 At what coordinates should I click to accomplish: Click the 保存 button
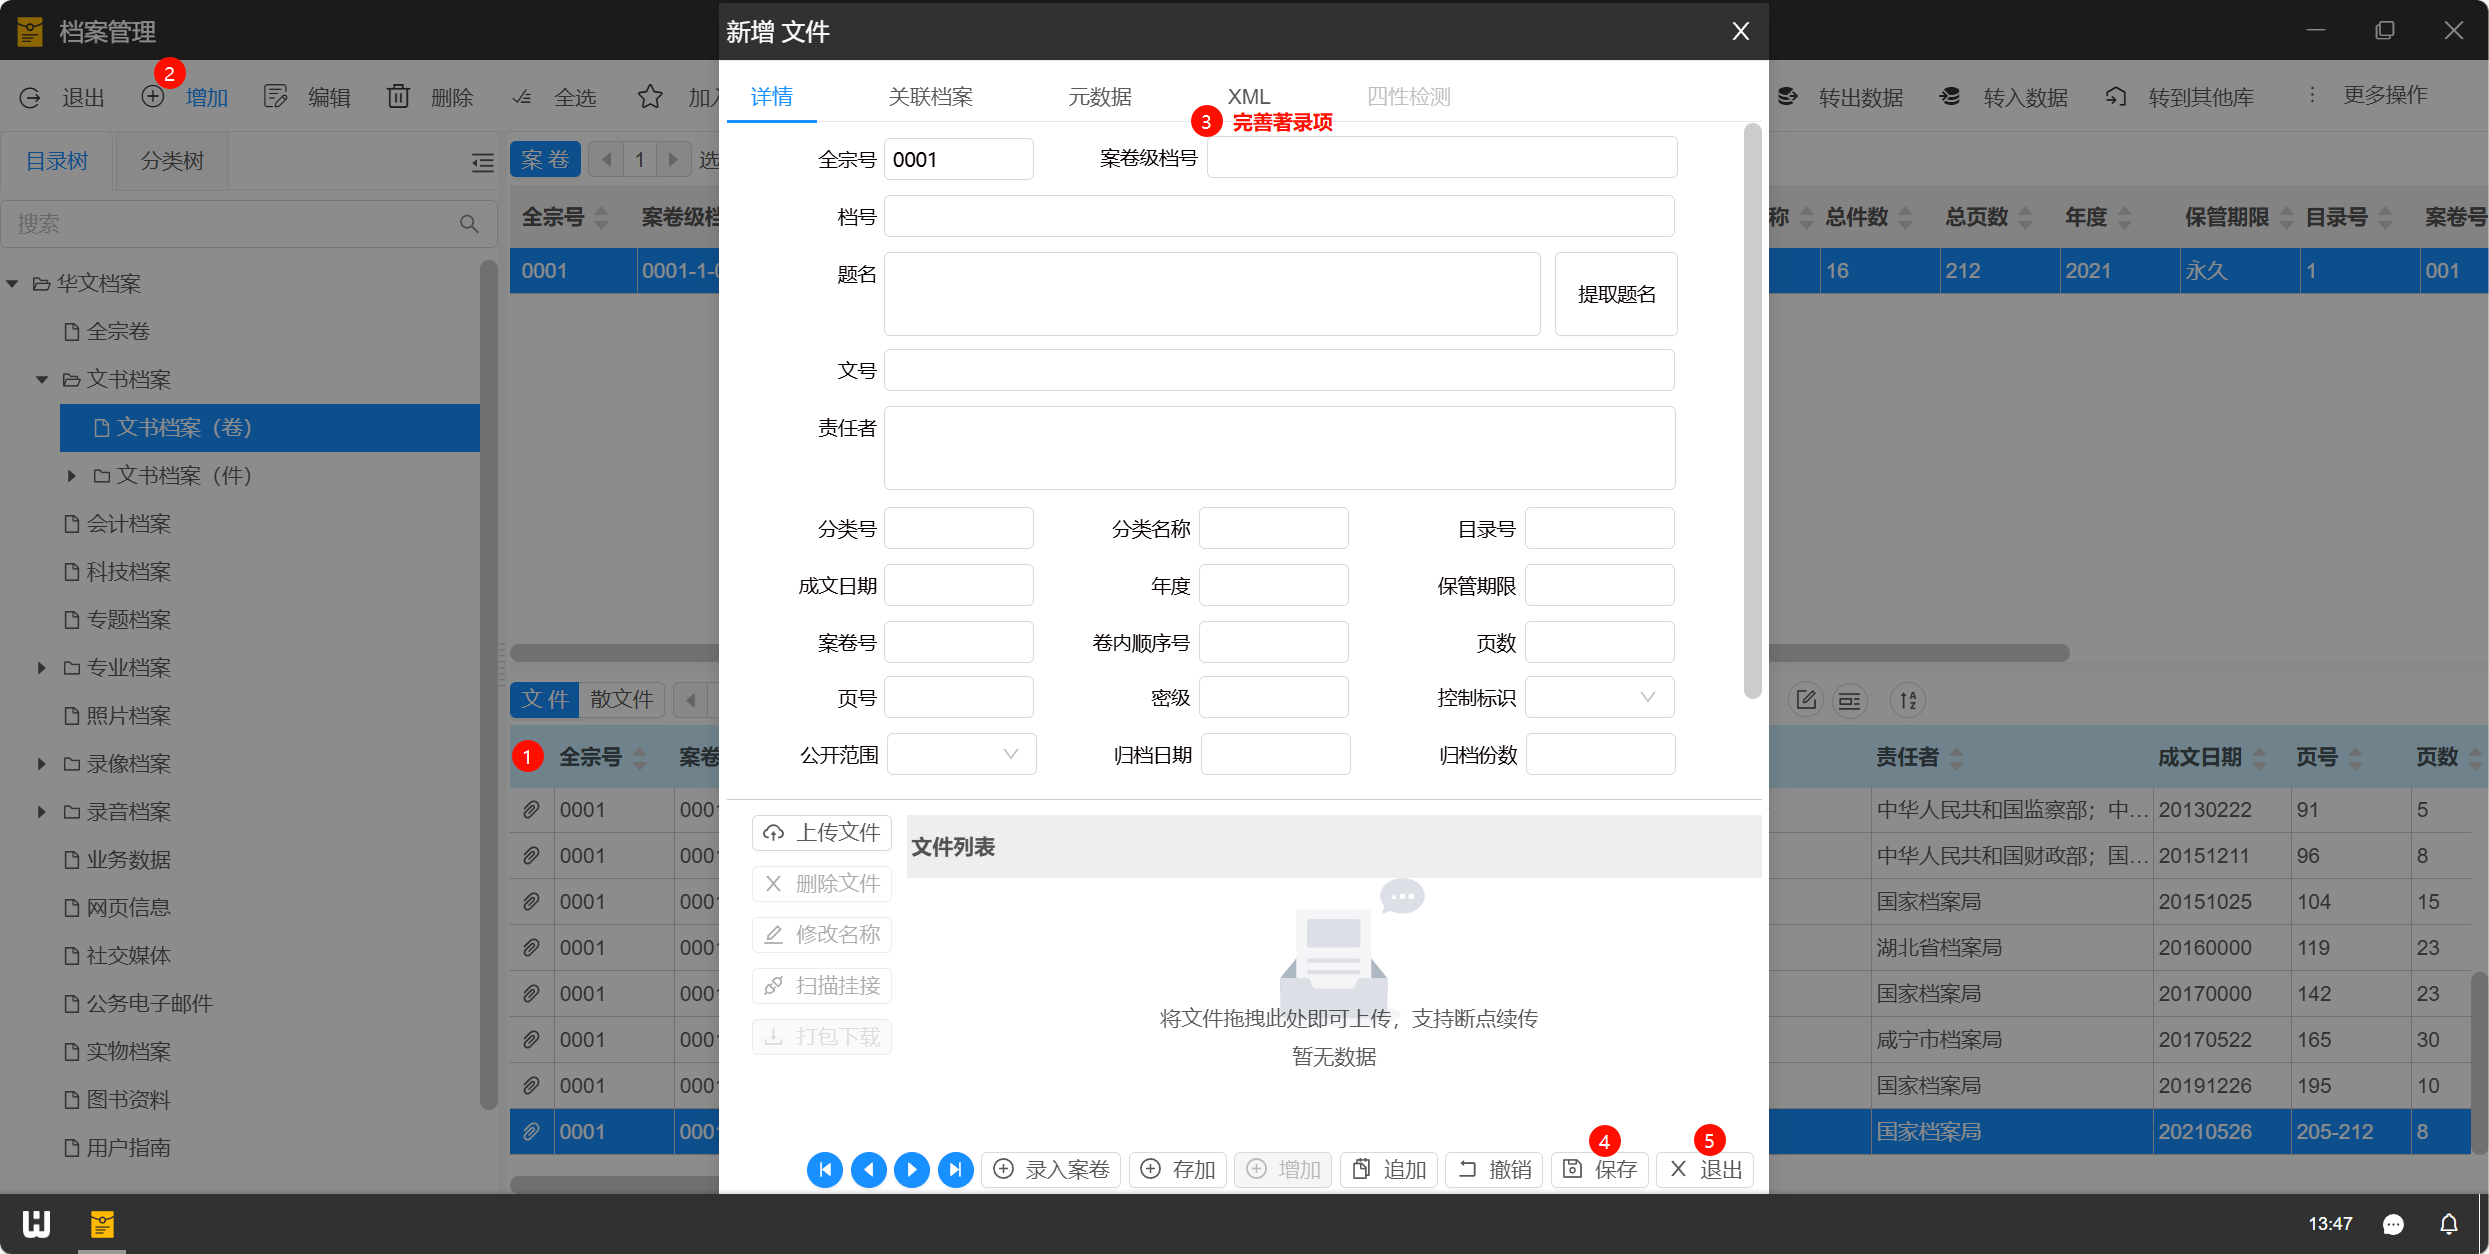[x=1601, y=1169]
